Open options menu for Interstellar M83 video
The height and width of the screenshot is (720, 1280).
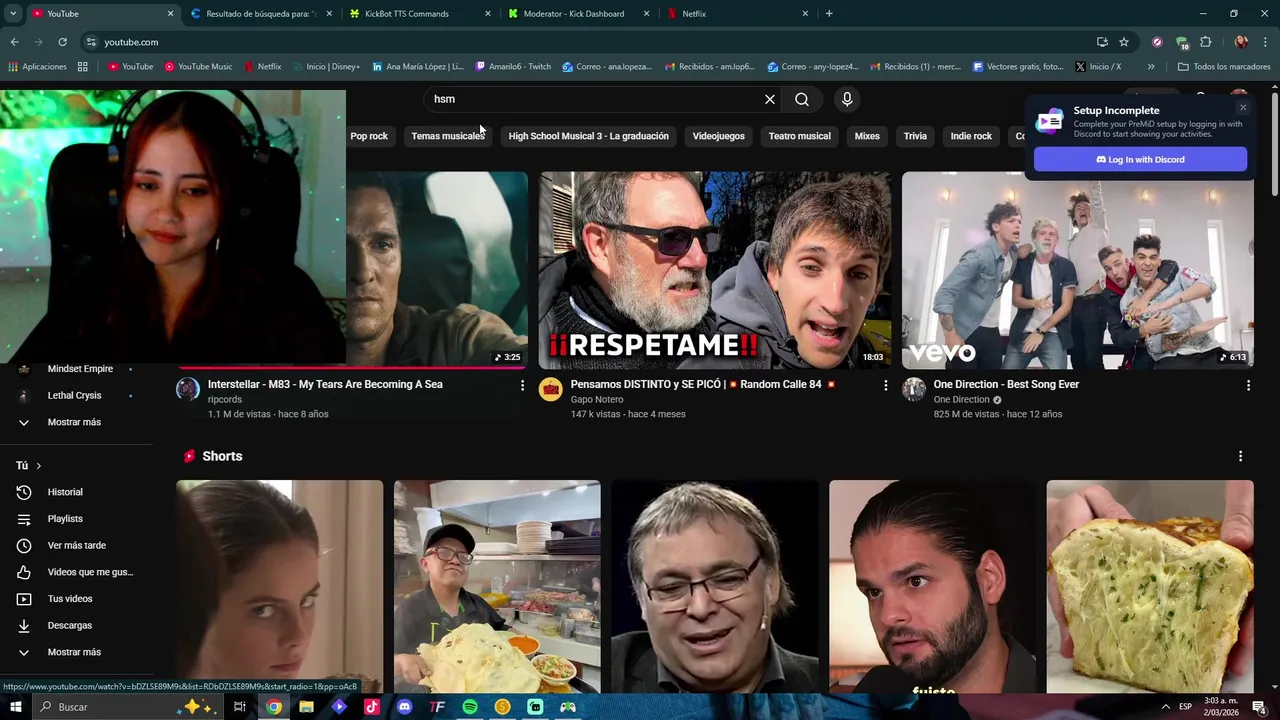pyautogui.click(x=522, y=385)
